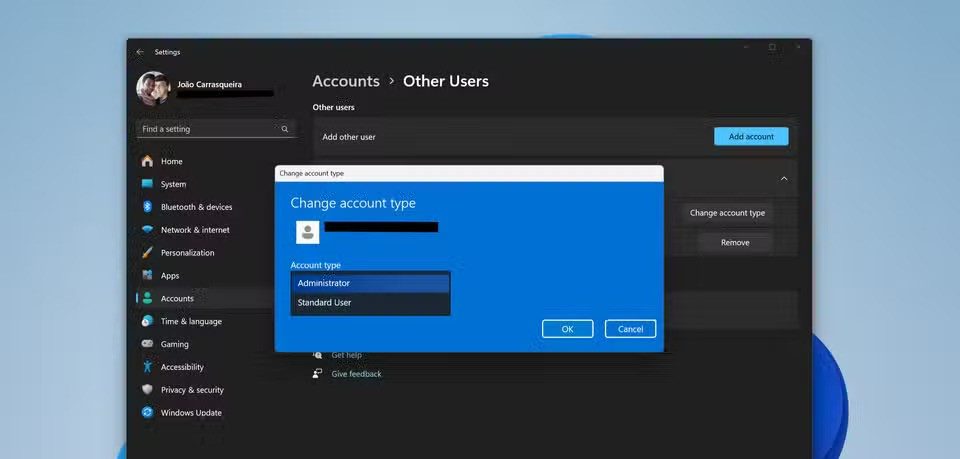Confirm with the OK button
Screen dimensions: 960x459
coord(568,329)
